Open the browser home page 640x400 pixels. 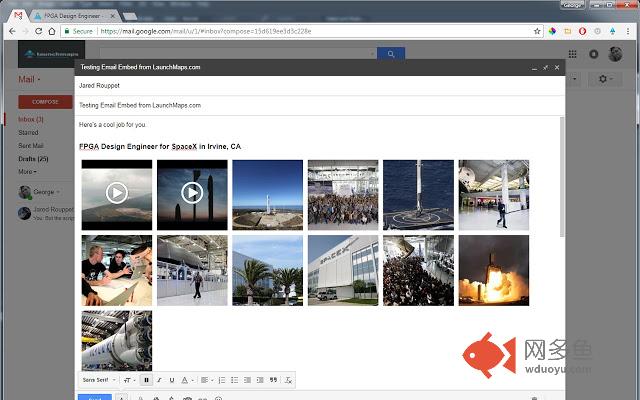click(x=52, y=31)
